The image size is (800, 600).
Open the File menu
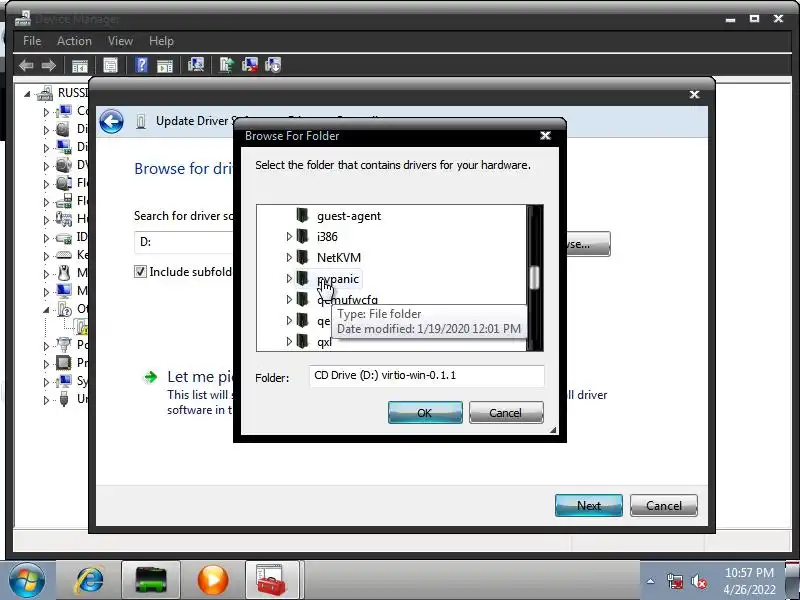(32, 41)
